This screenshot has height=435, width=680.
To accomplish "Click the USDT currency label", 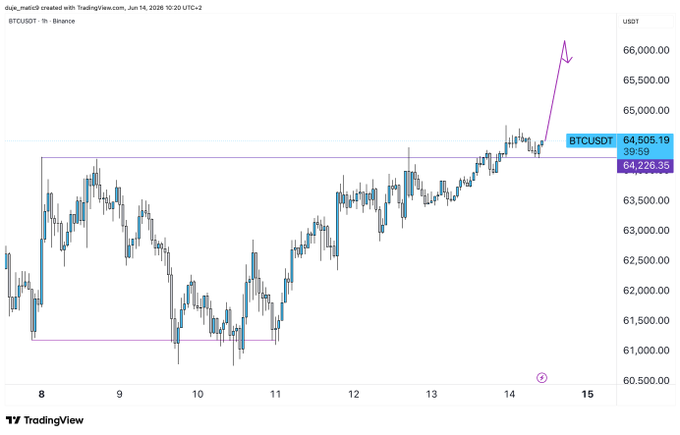I will point(631,21).
